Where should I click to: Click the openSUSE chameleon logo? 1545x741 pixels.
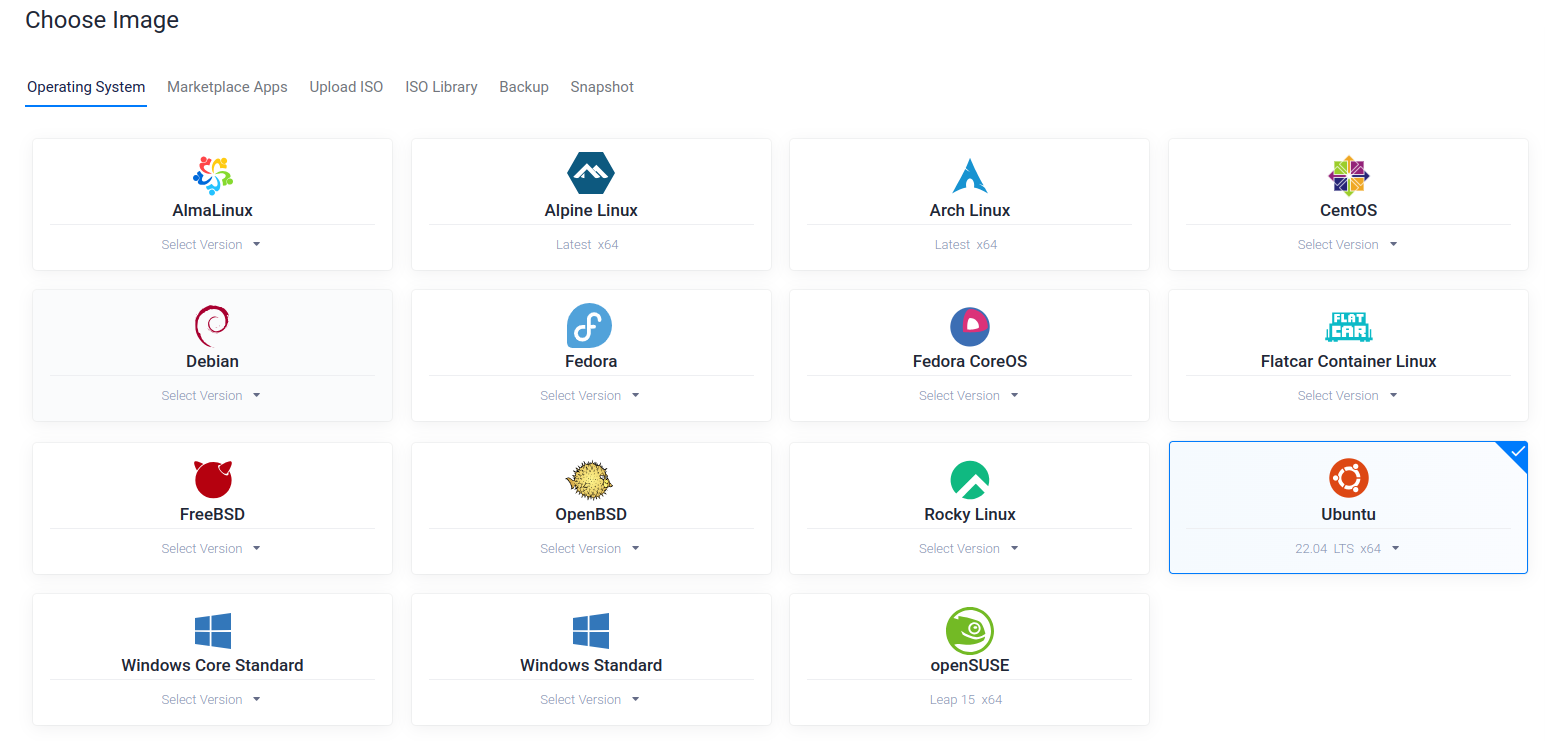pyautogui.click(x=970, y=631)
